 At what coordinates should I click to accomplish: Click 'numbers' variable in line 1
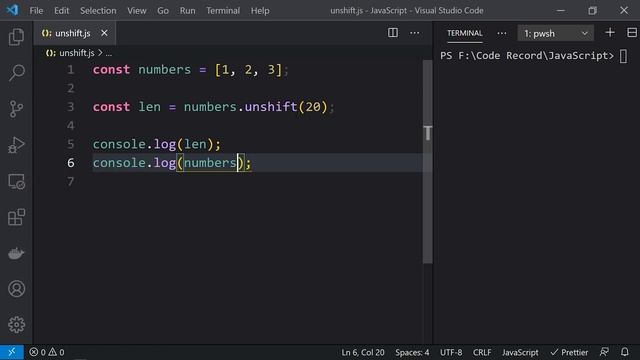pos(164,70)
